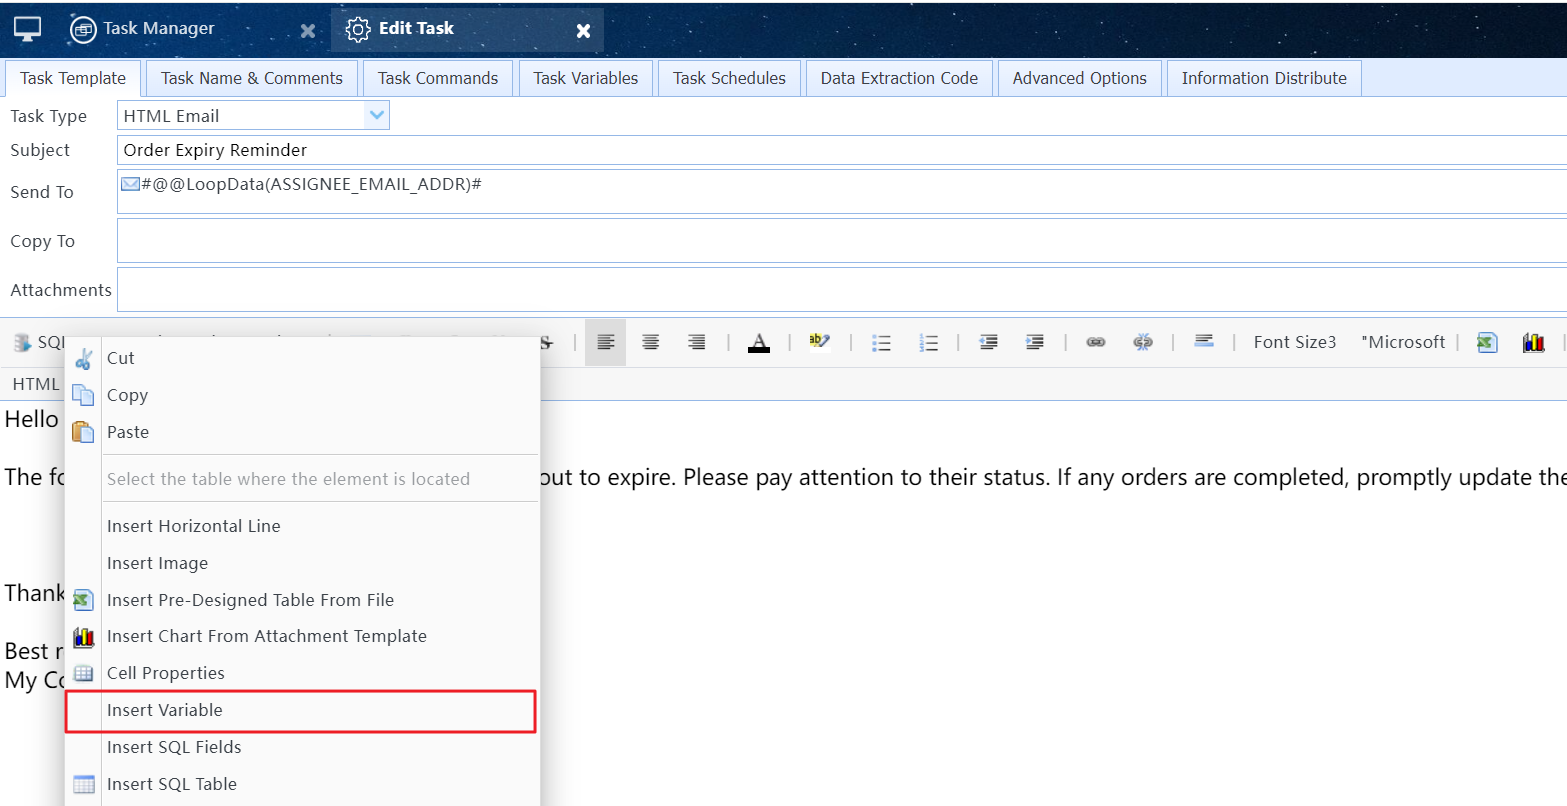Image resolution: width=1567 pixels, height=806 pixels.
Task: Click the align left toolbar icon
Action: 605,343
